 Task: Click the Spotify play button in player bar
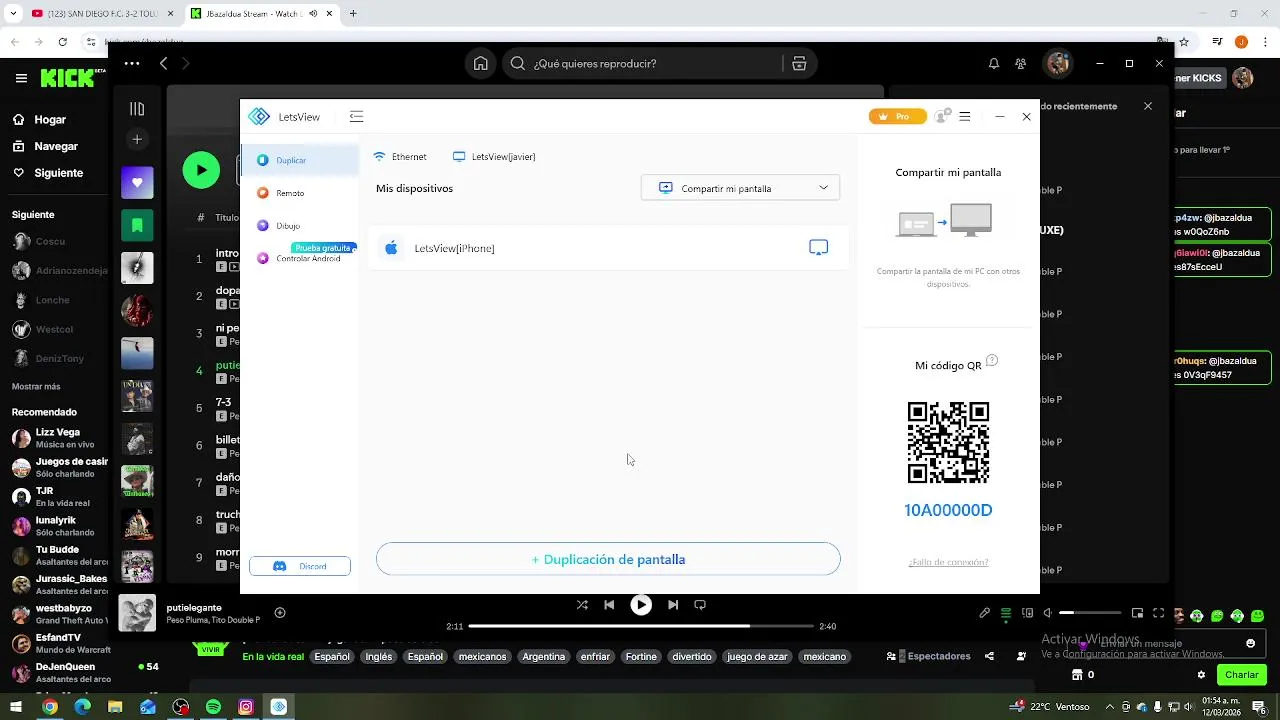coord(641,605)
